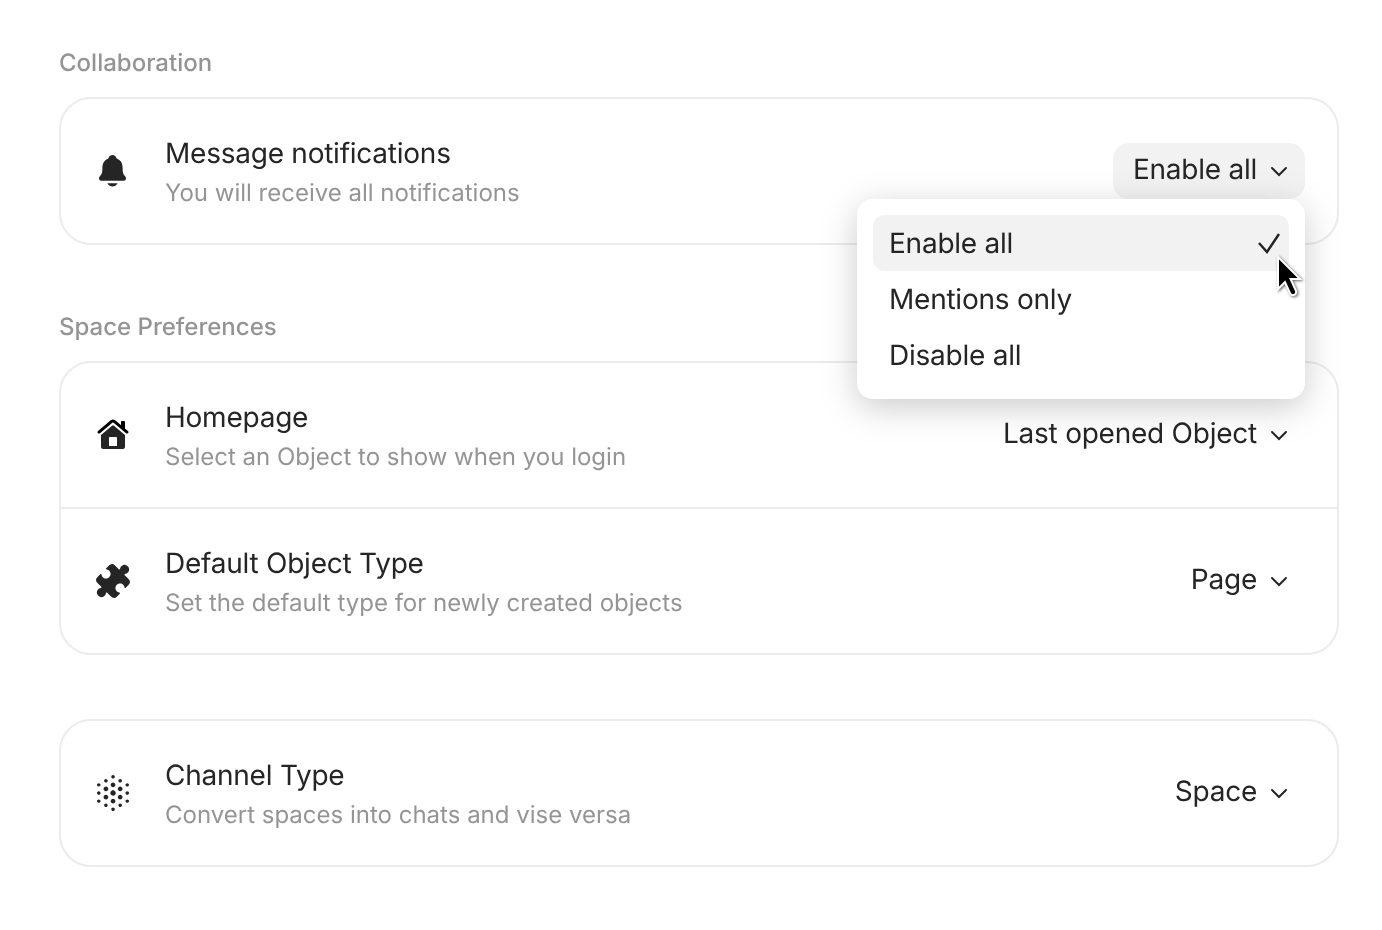Click the Collaboration section heading
1382x930 pixels.
(135, 63)
